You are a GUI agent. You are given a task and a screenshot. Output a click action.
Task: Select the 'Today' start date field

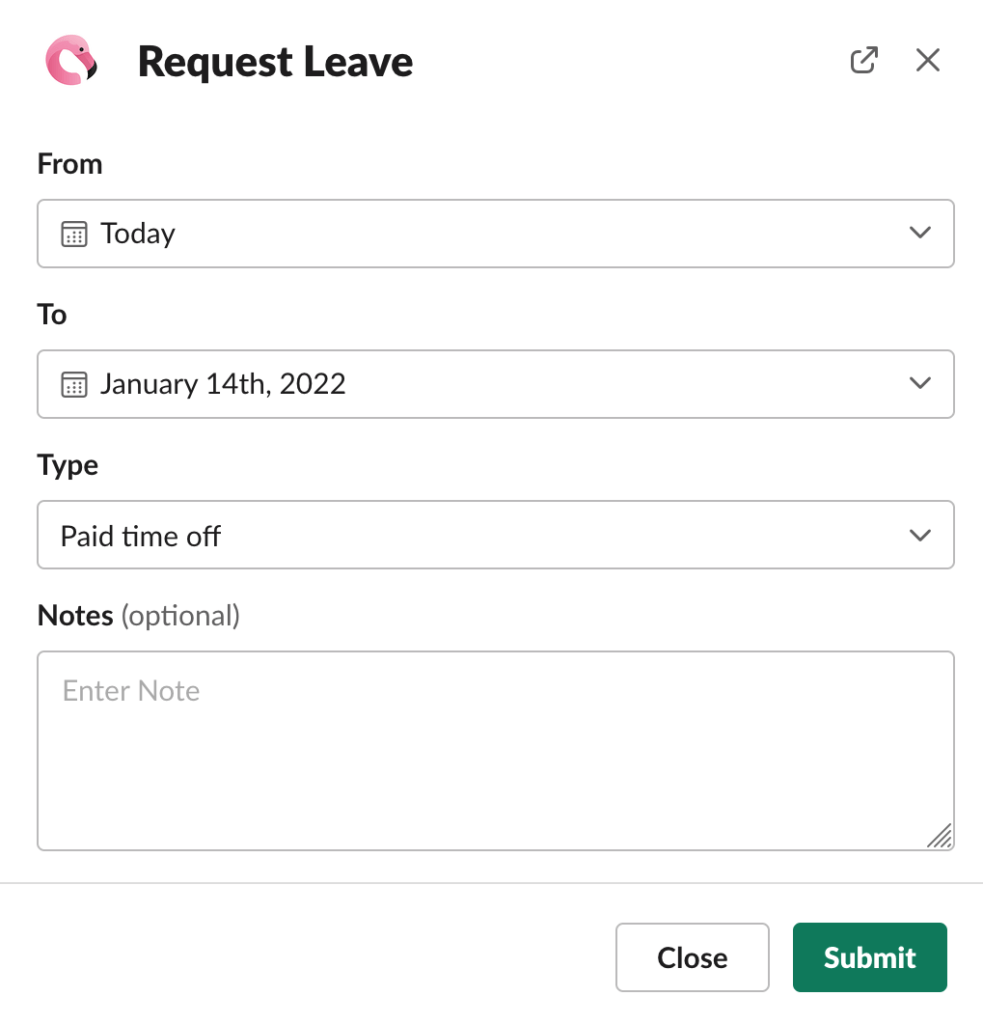[x=400, y=233]
